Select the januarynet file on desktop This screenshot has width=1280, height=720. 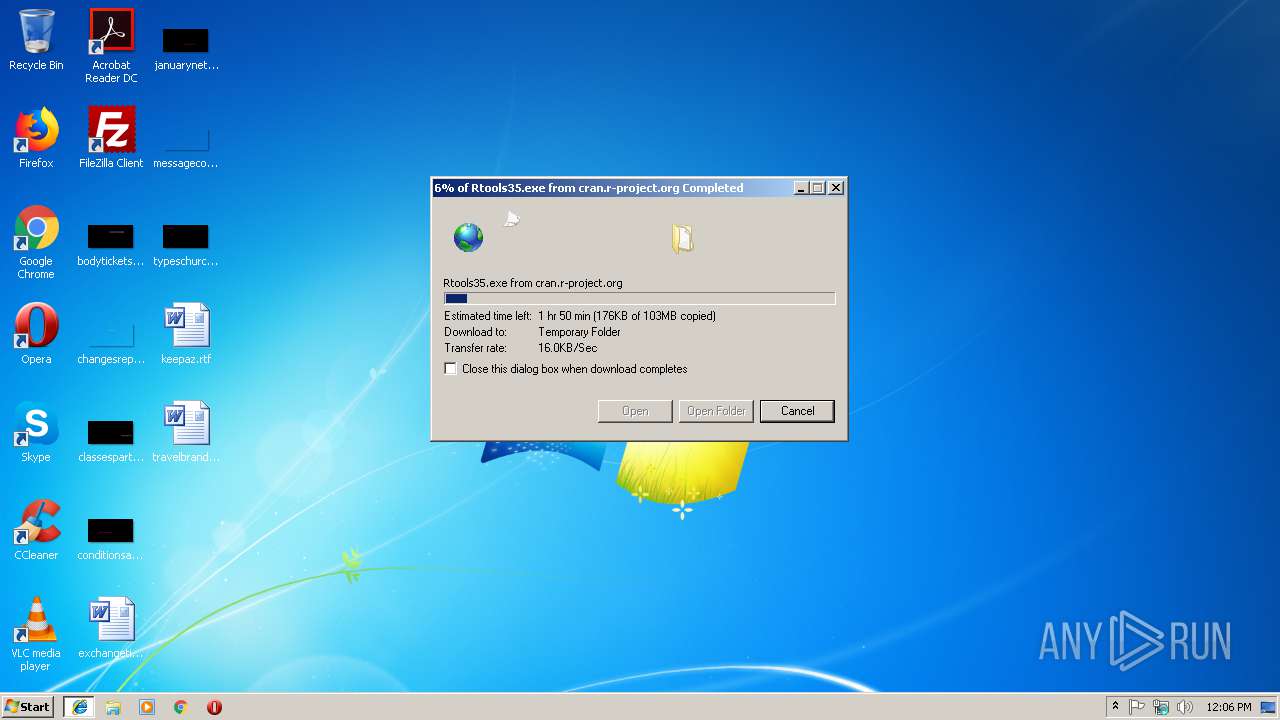186,48
